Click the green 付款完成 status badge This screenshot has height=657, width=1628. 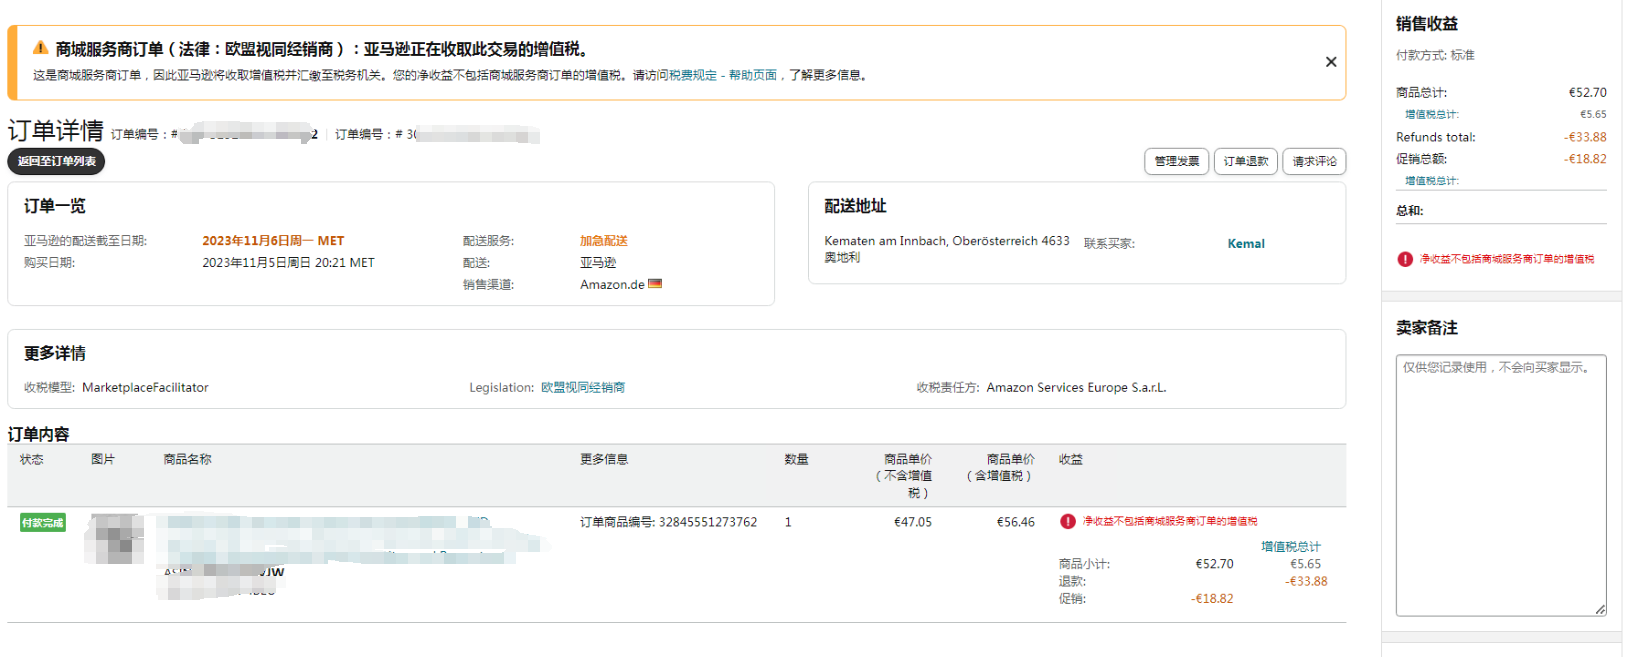42,522
